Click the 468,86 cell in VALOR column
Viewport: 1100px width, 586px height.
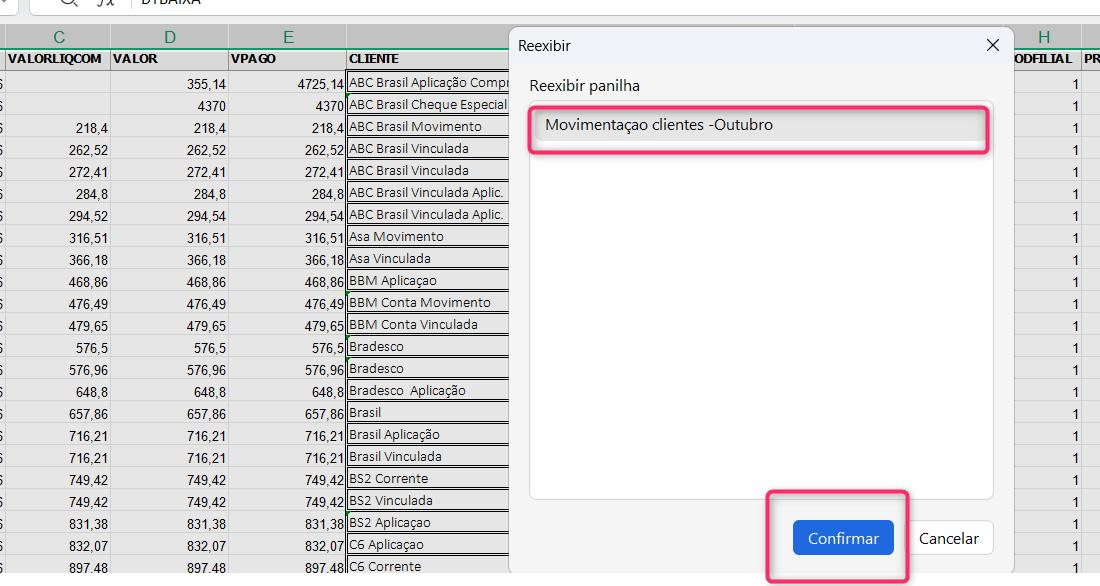pyautogui.click(x=170, y=282)
